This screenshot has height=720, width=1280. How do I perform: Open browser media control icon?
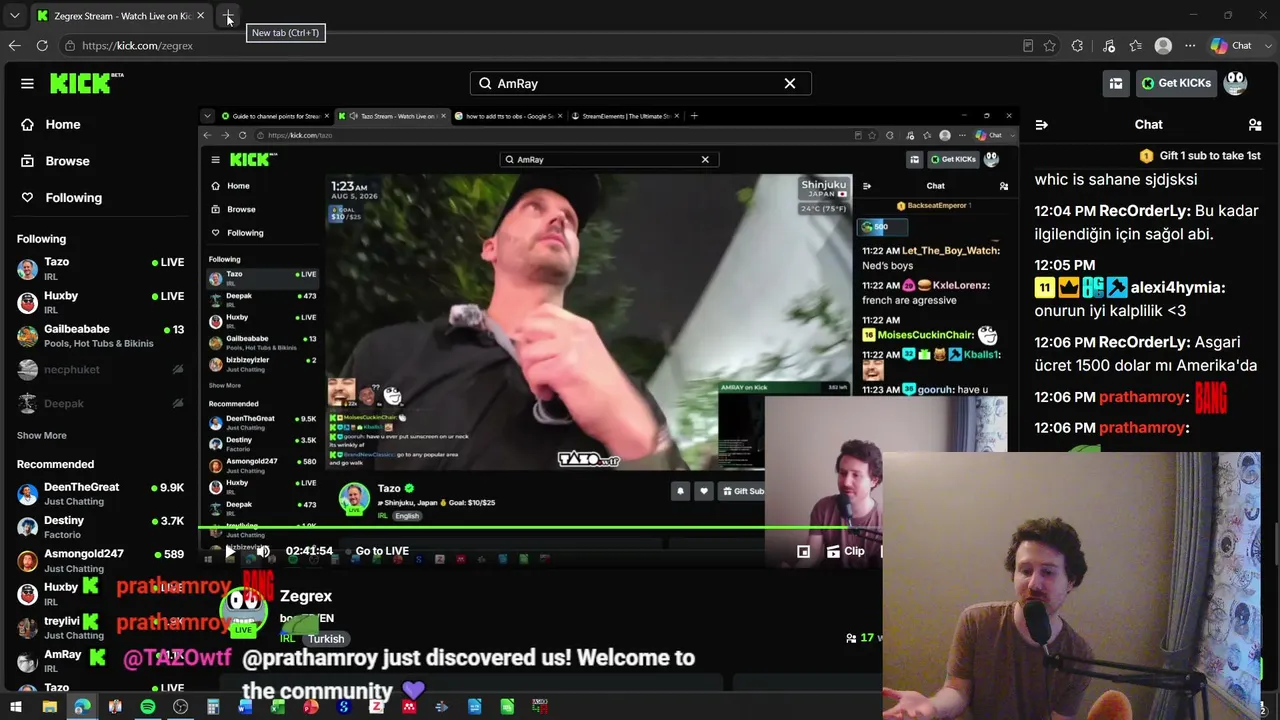click(1109, 46)
